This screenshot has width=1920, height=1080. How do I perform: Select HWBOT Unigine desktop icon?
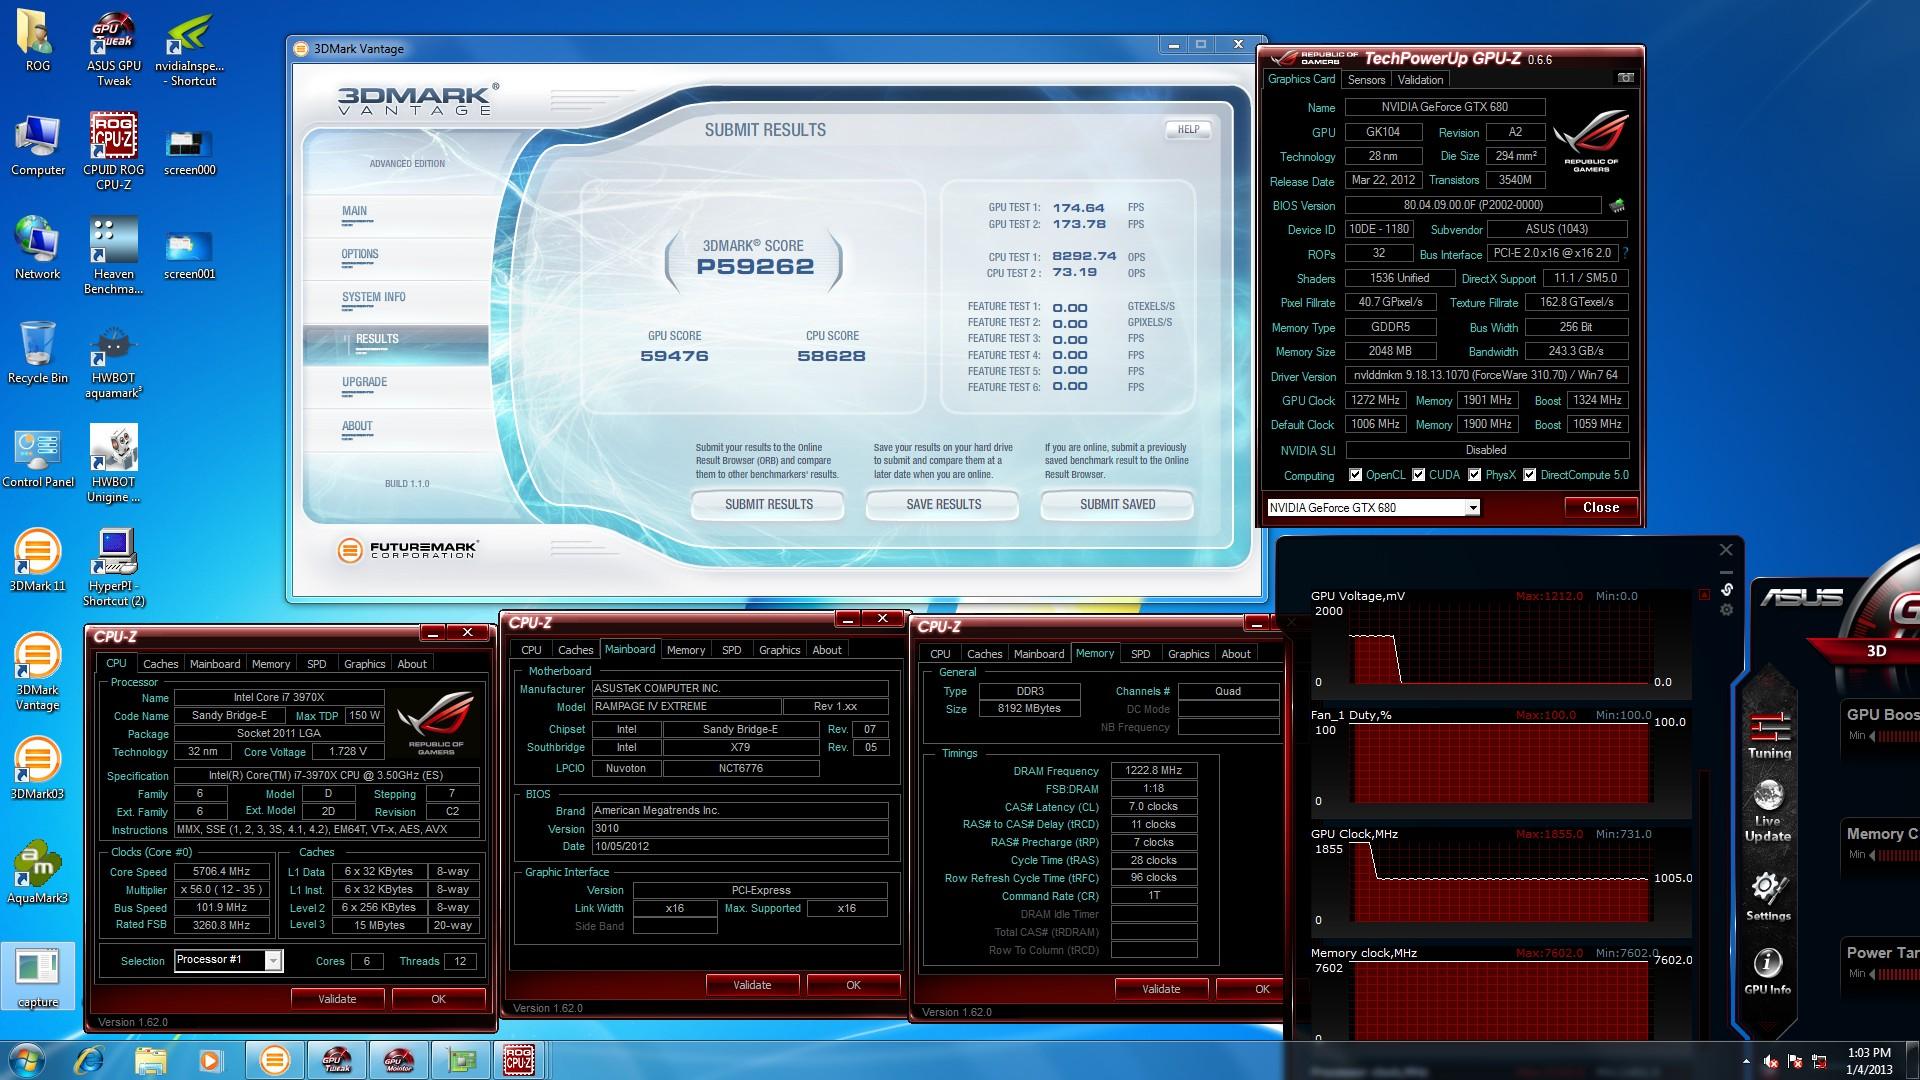pos(114,464)
